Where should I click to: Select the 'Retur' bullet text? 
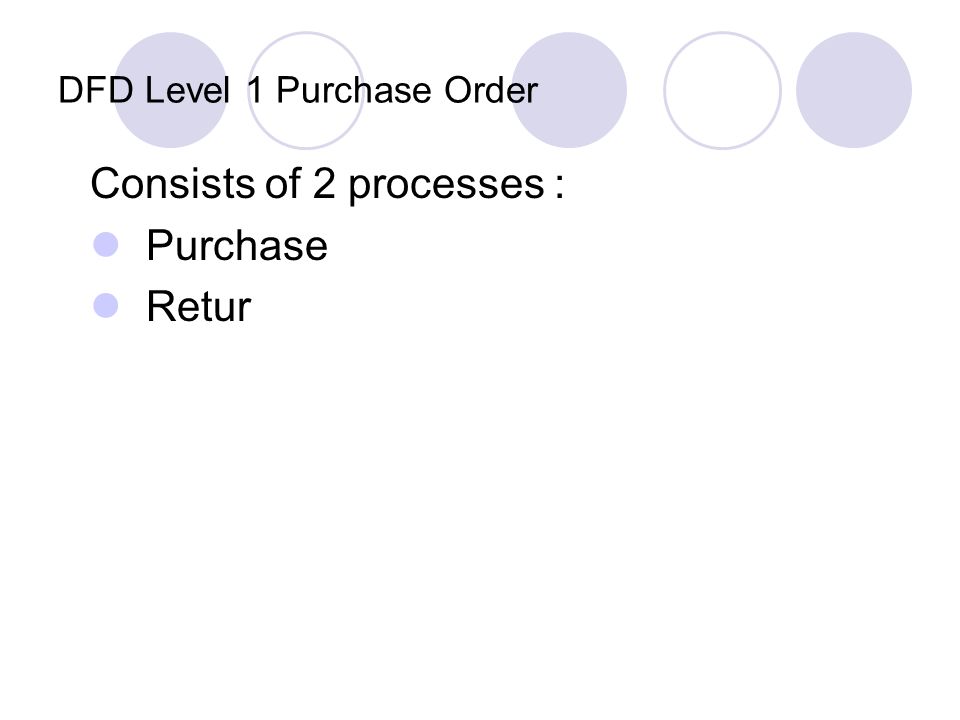pyautogui.click(x=199, y=307)
